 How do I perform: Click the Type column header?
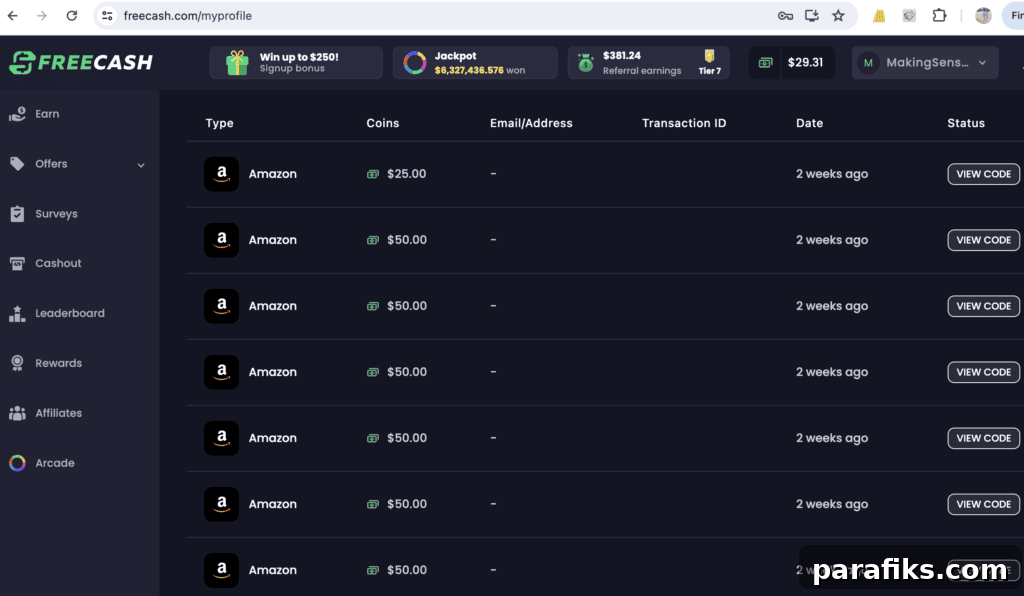[219, 123]
